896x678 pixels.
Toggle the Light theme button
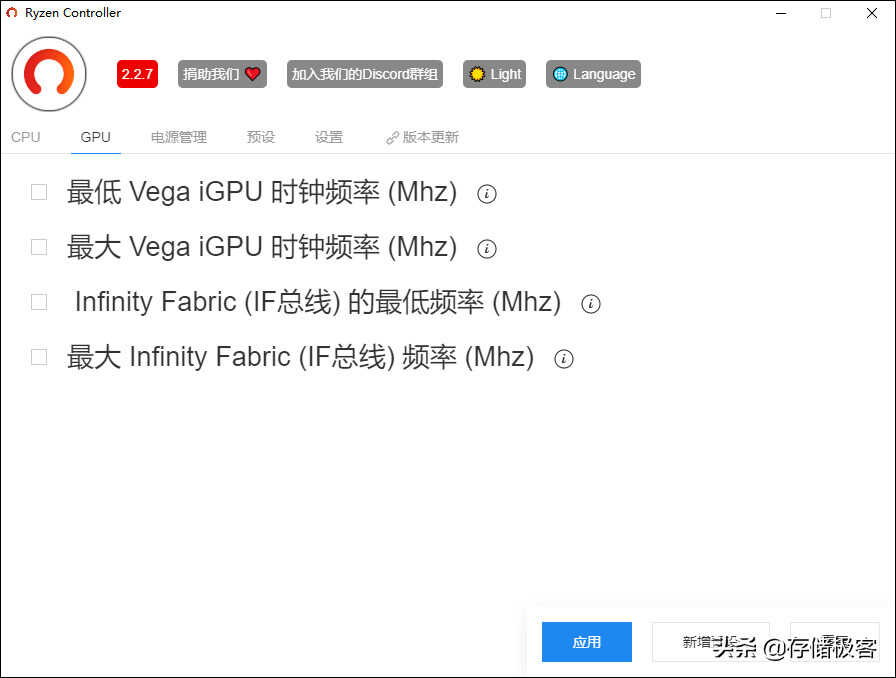pos(494,74)
